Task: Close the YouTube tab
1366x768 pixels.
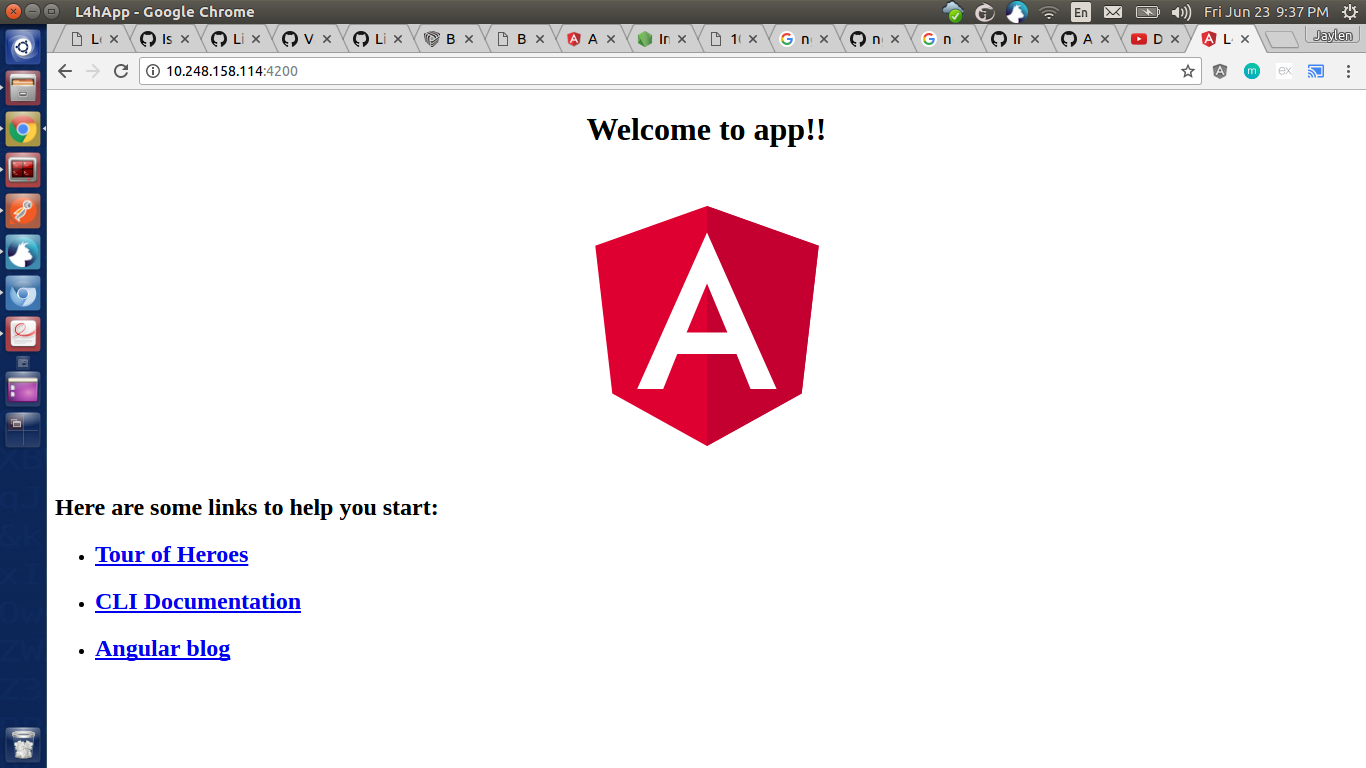Action: (x=1173, y=39)
